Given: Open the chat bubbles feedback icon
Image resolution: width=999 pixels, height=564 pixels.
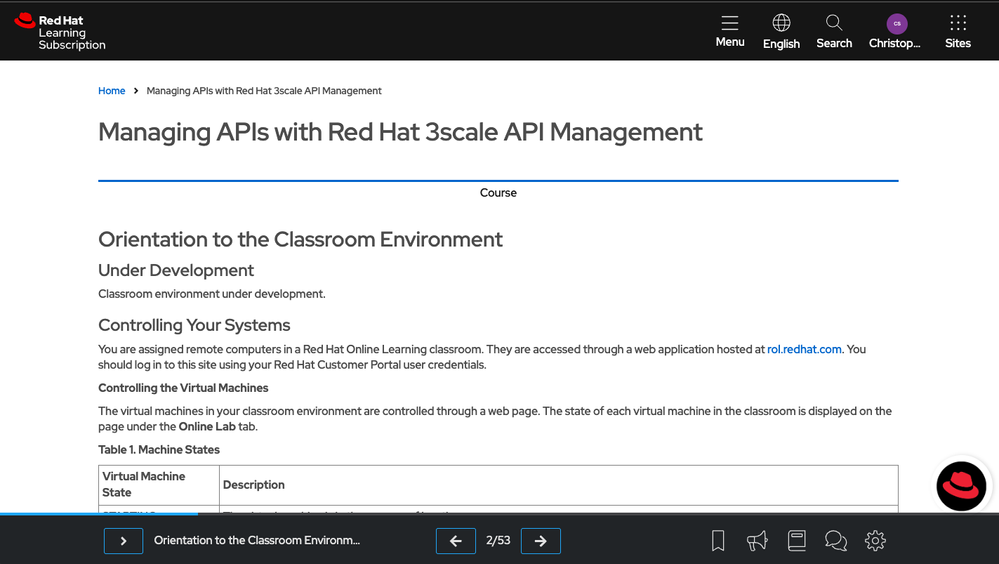Looking at the screenshot, I should pos(836,541).
